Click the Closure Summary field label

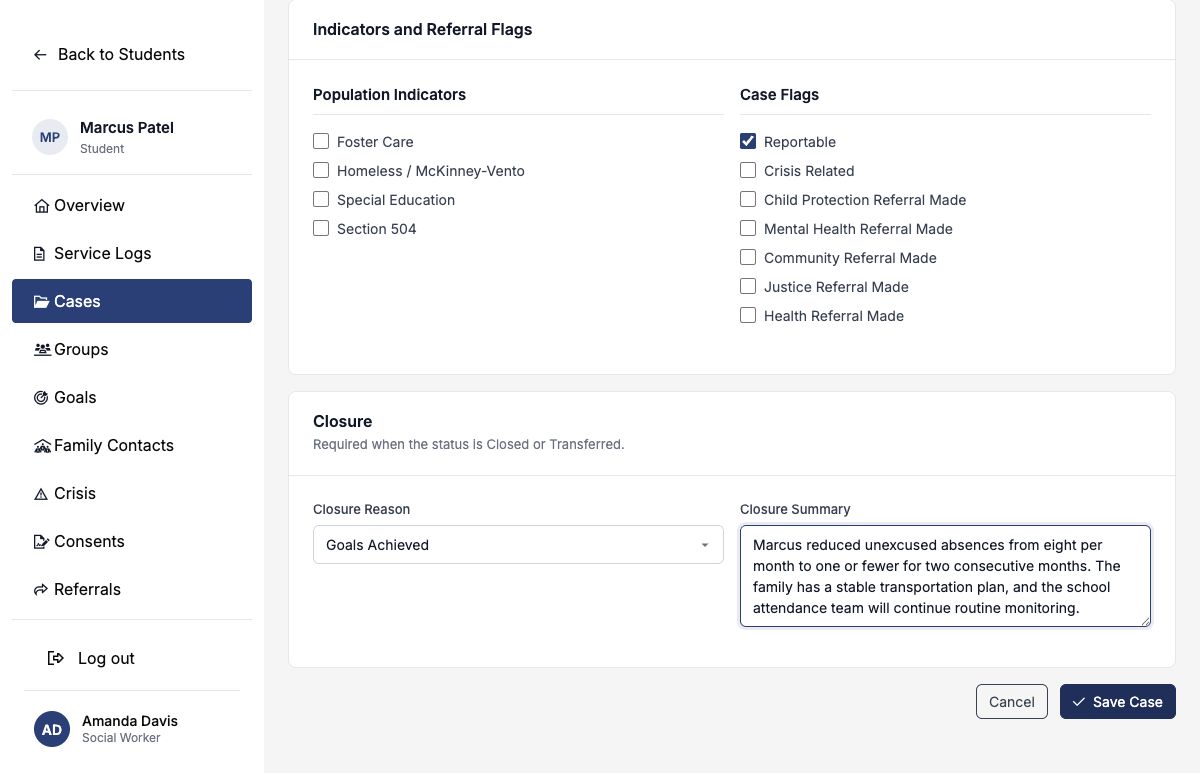coord(795,509)
